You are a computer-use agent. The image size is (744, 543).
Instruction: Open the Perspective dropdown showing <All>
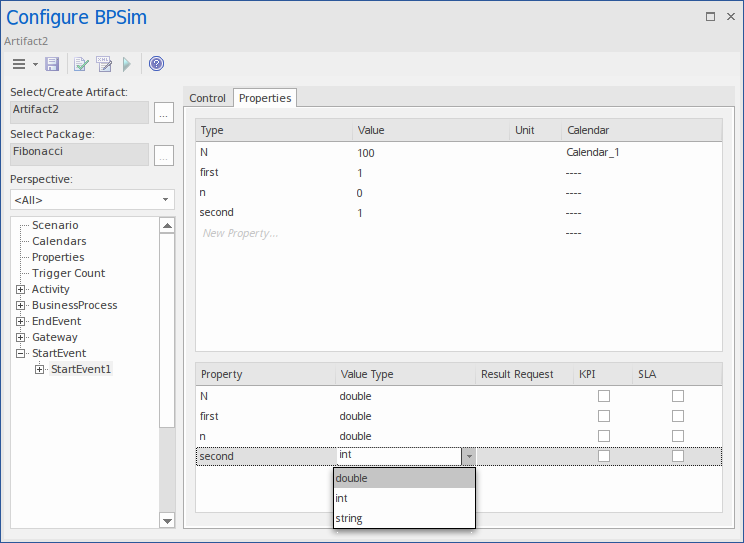pyautogui.click(x=92, y=200)
